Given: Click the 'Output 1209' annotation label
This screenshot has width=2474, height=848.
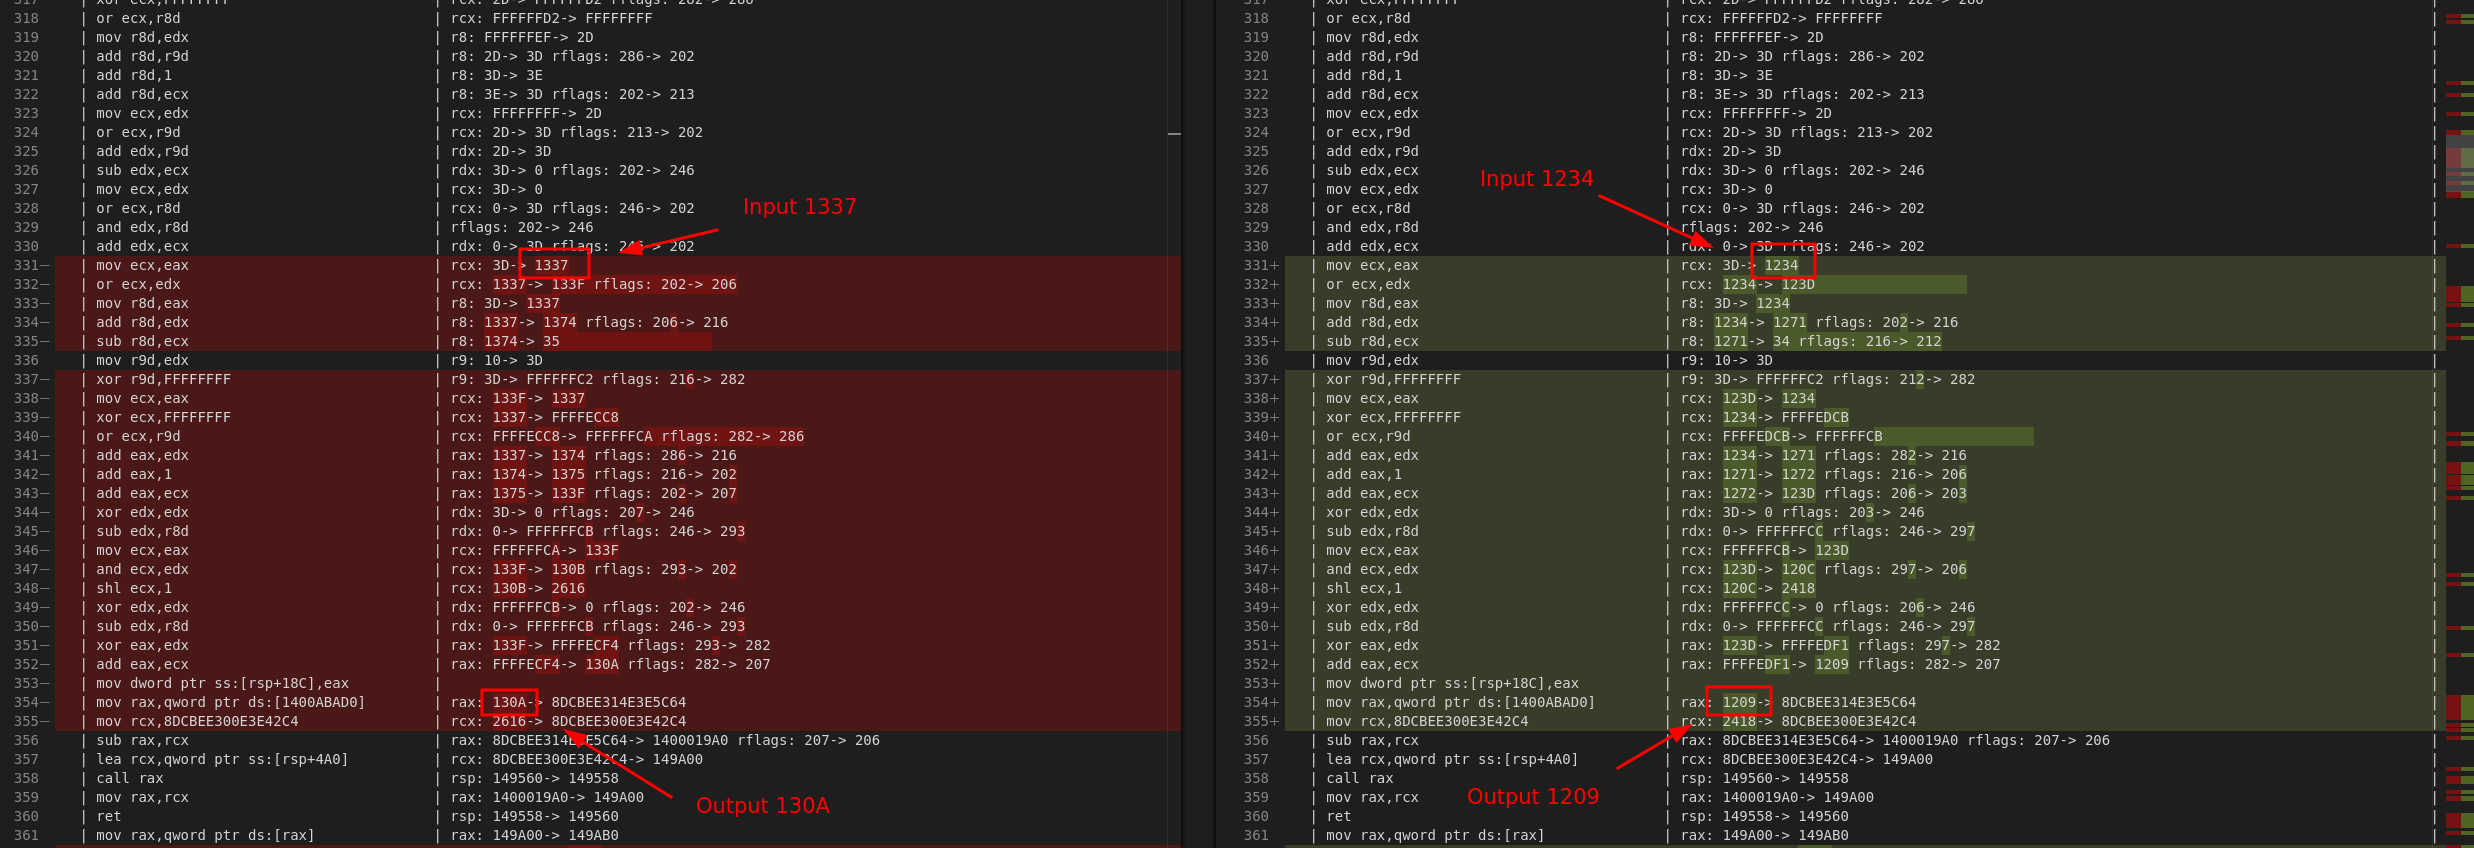Looking at the screenshot, I should [x=1532, y=796].
